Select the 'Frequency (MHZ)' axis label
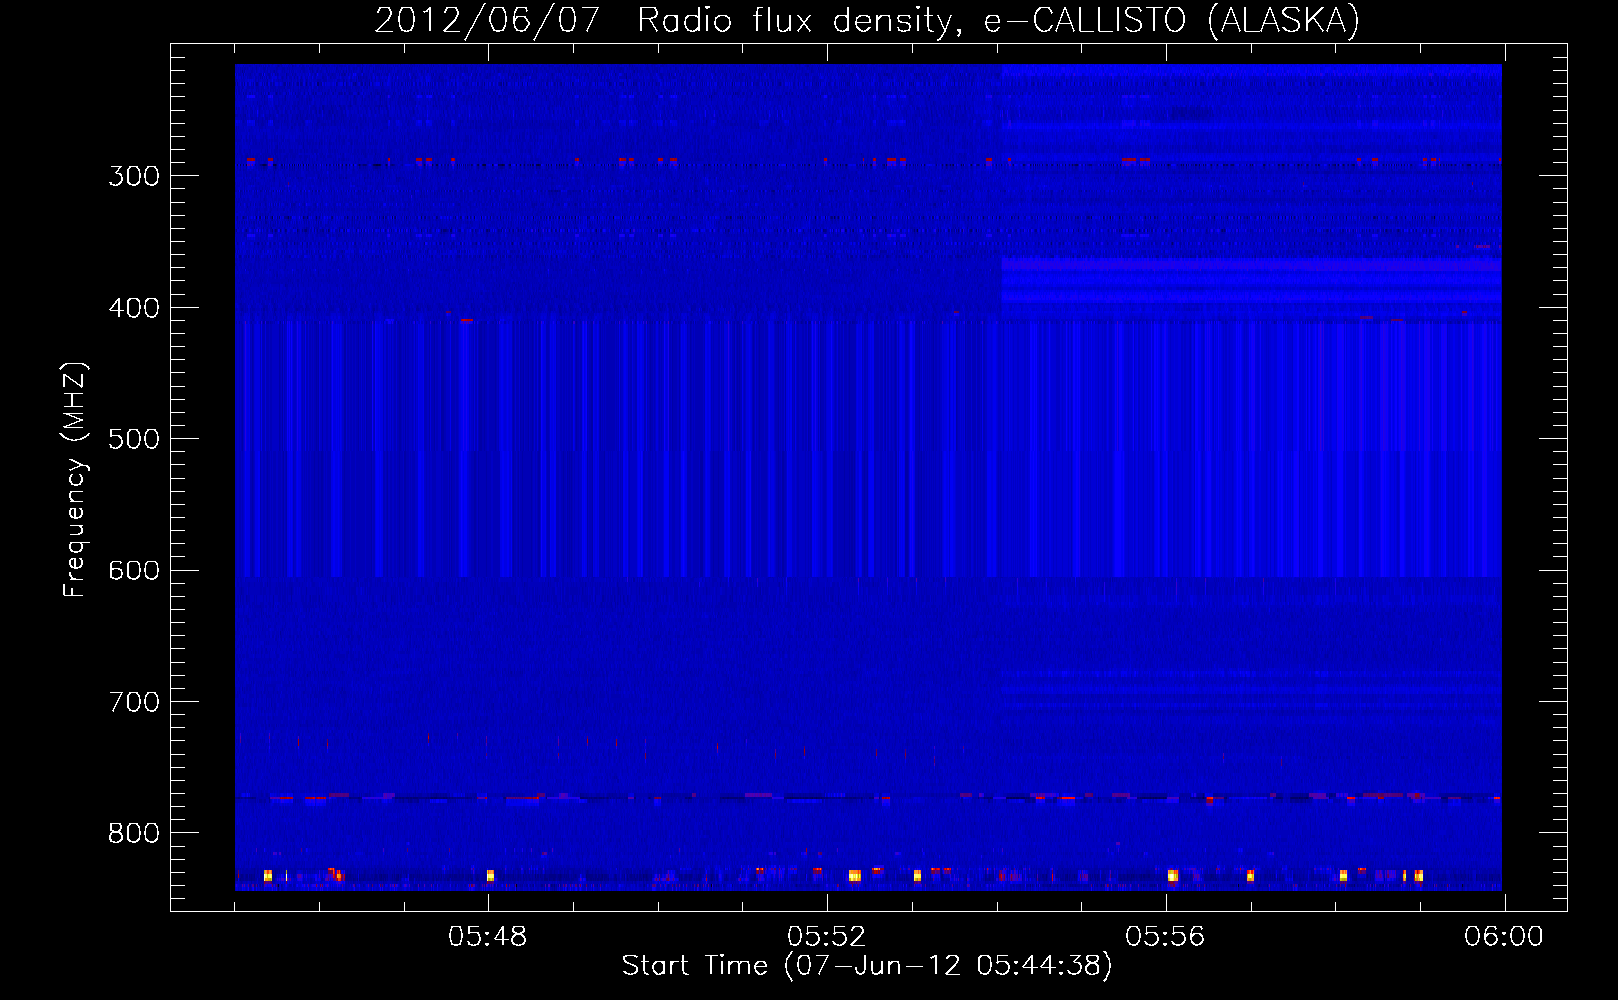 pos(75,479)
